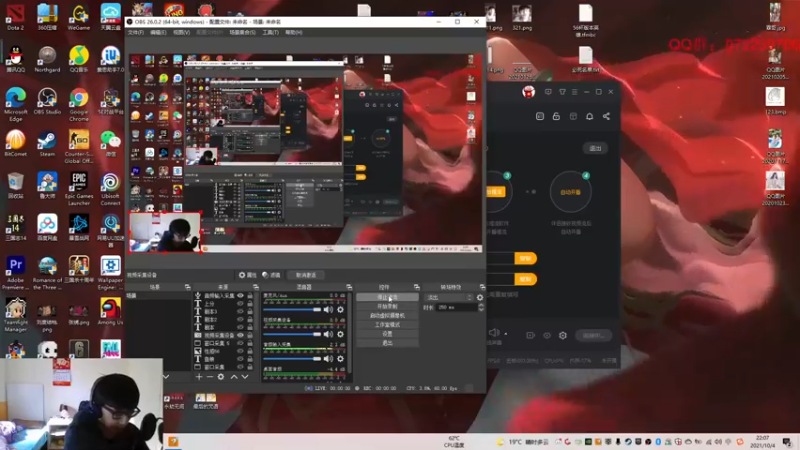This screenshot has width=800, height=450.
Task: Pop out the controls dock panel
Action: point(417,287)
